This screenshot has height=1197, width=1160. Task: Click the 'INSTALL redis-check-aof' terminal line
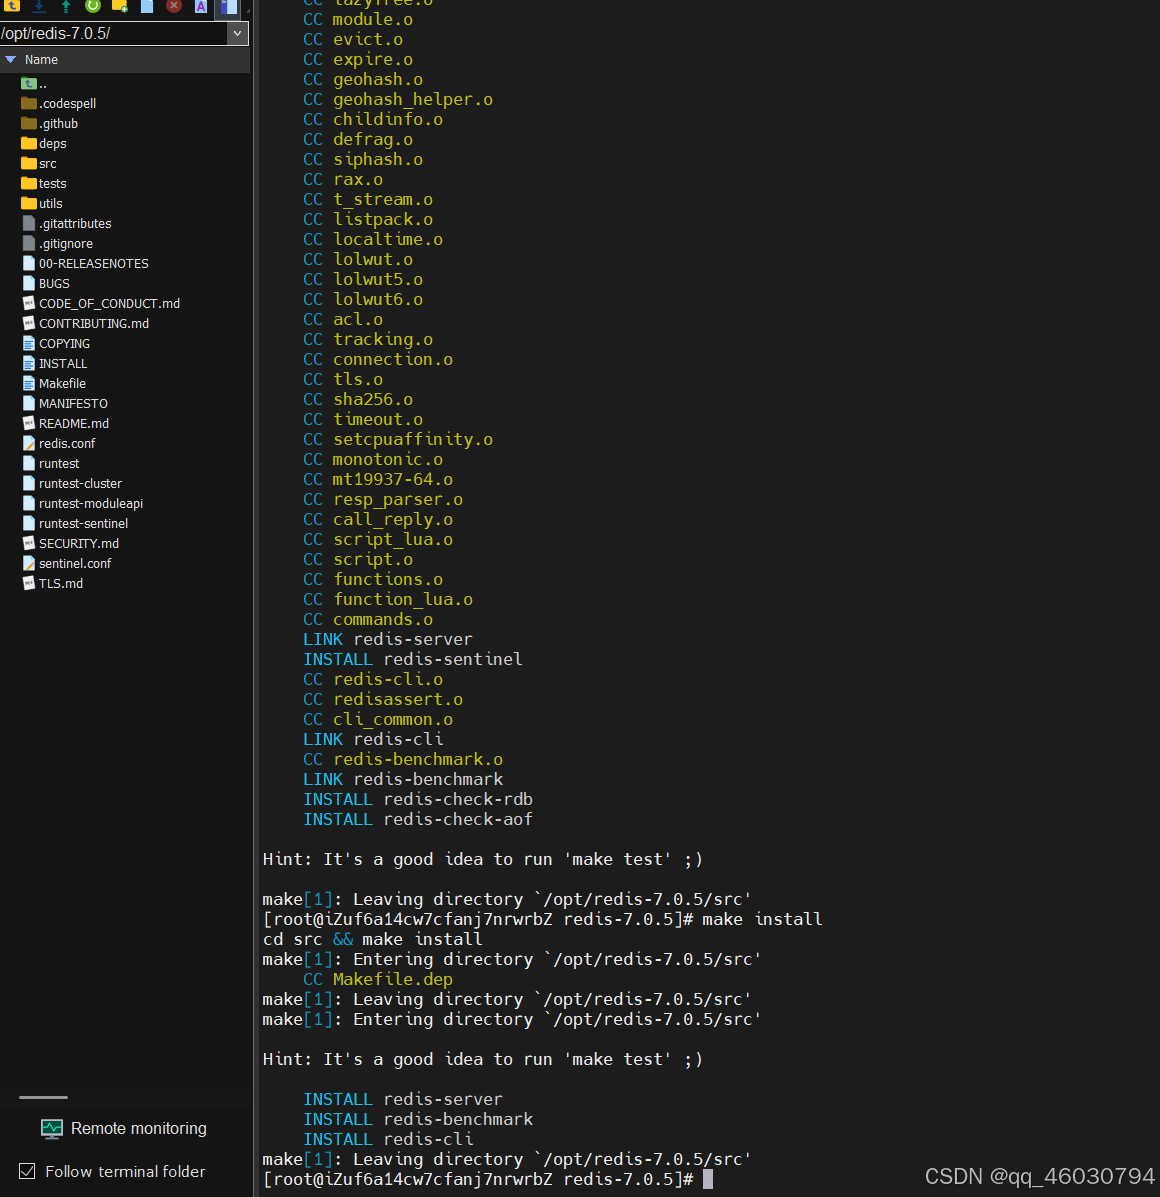tap(418, 819)
